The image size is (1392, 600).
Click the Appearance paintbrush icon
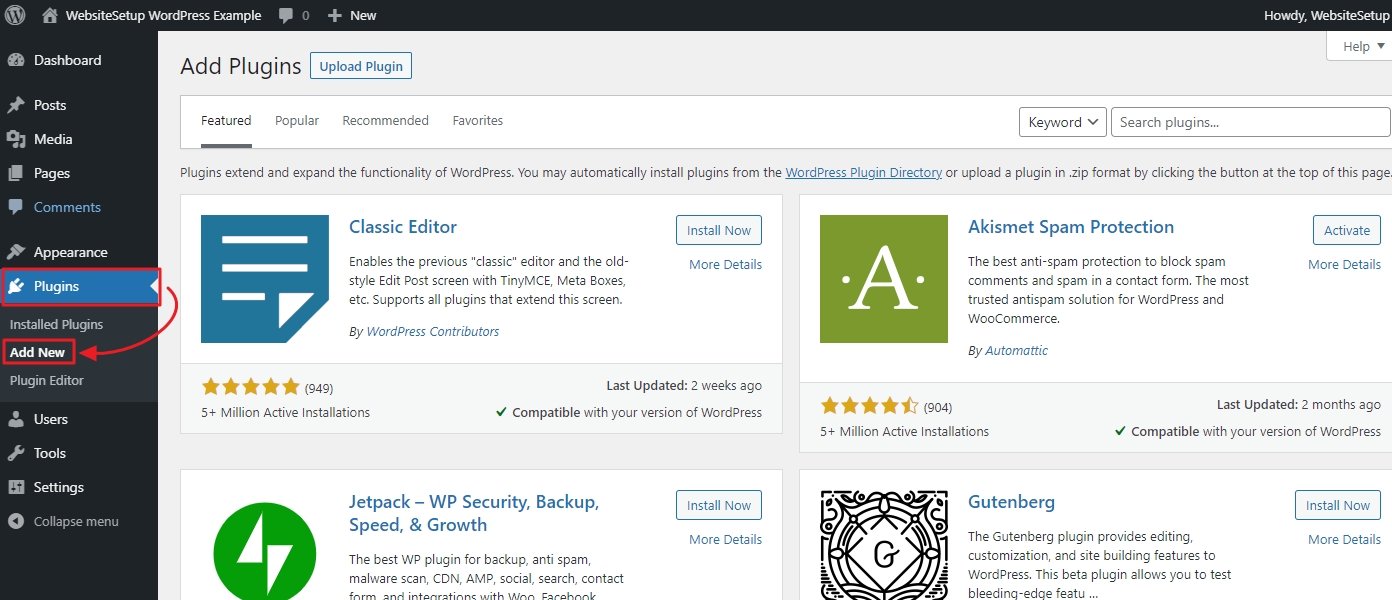(15, 252)
